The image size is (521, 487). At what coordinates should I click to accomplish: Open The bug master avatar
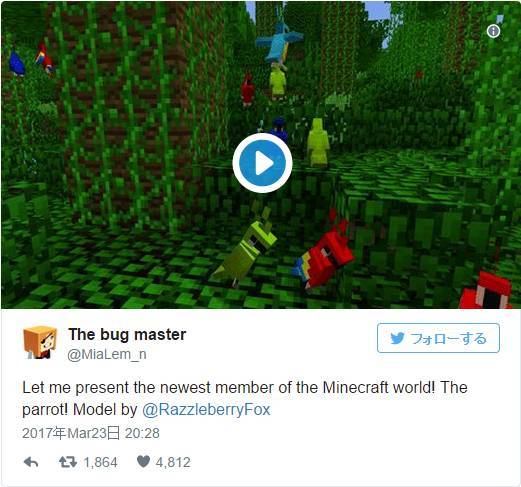click(40, 342)
